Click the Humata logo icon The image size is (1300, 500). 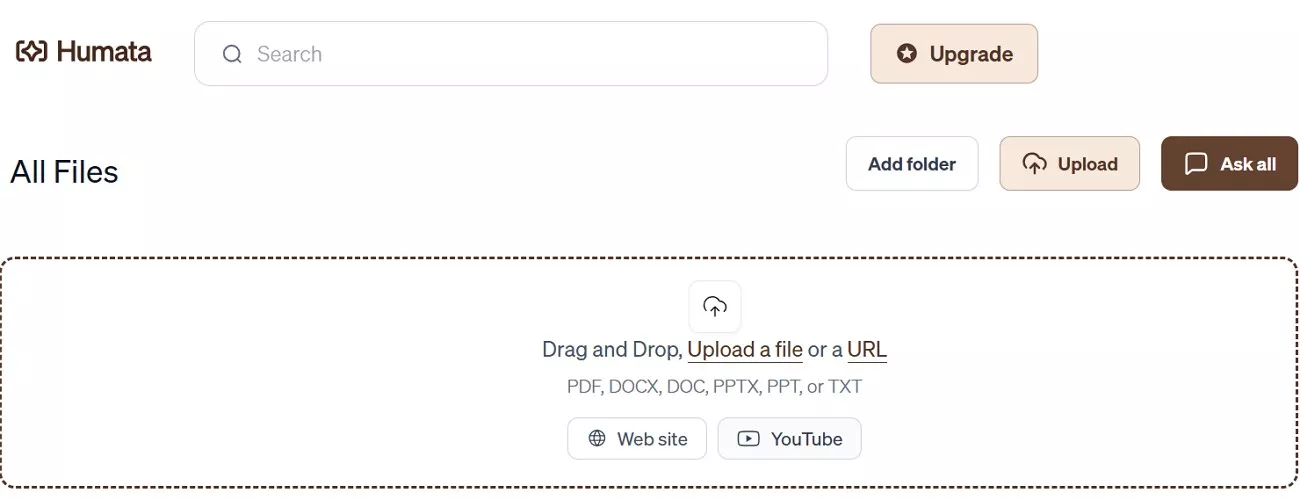click(31, 52)
